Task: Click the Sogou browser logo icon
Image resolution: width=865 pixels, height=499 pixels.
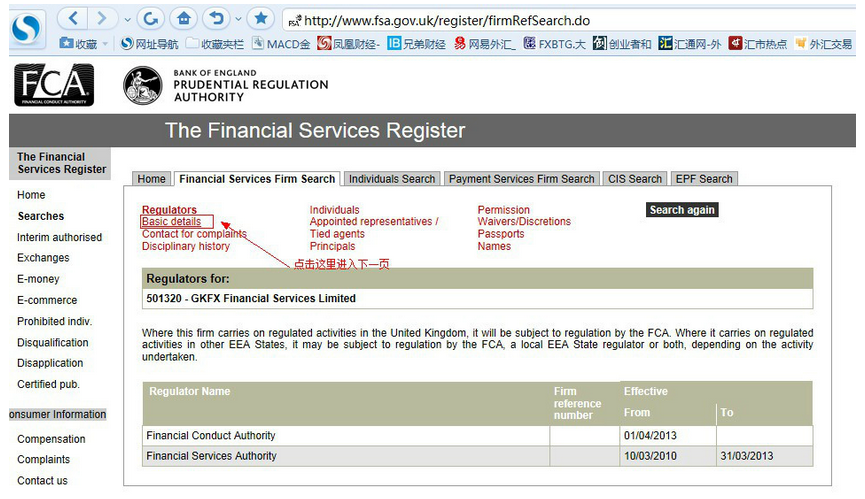Action: (x=27, y=27)
